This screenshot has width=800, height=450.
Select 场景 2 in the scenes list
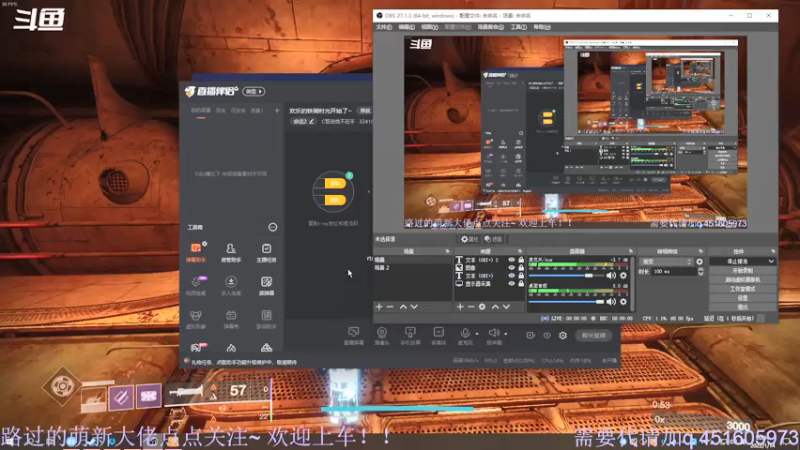coord(413,268)
